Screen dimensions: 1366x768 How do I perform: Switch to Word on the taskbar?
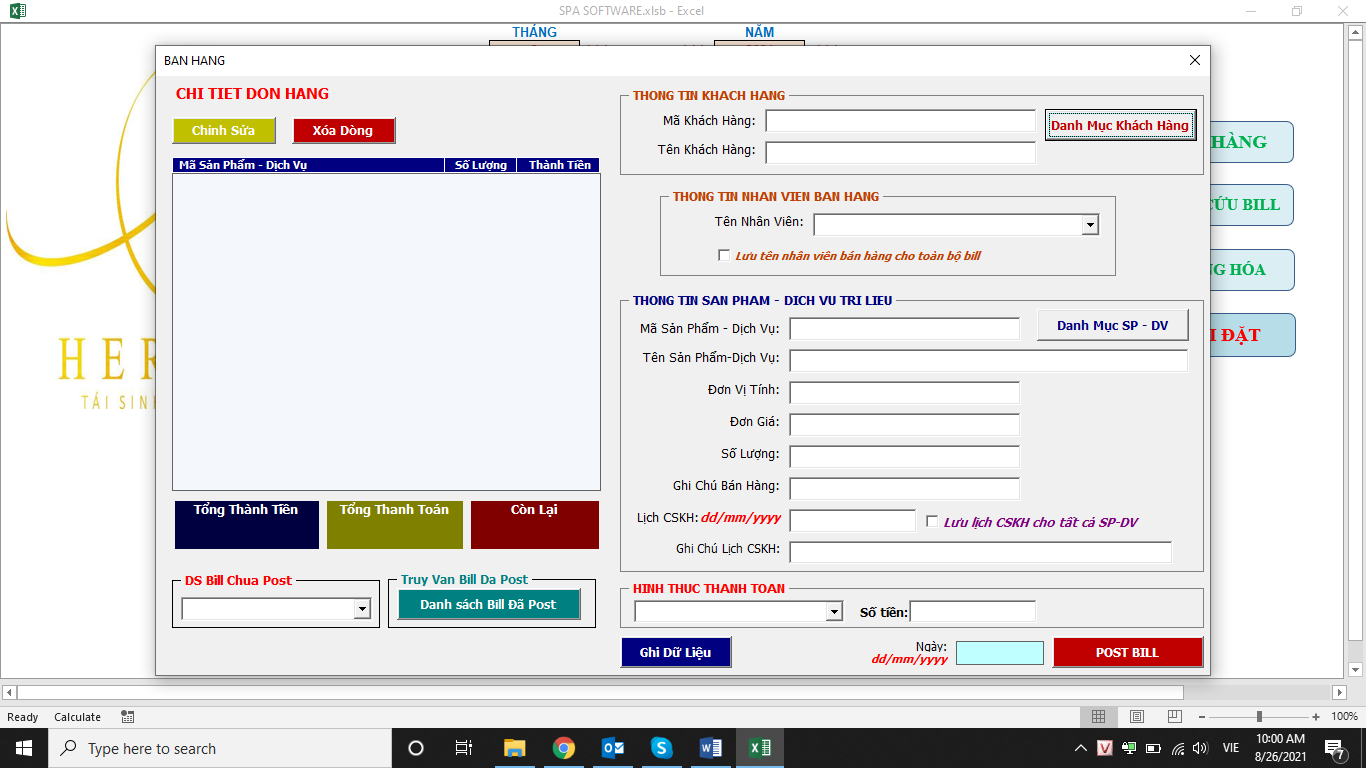[711, 748]
